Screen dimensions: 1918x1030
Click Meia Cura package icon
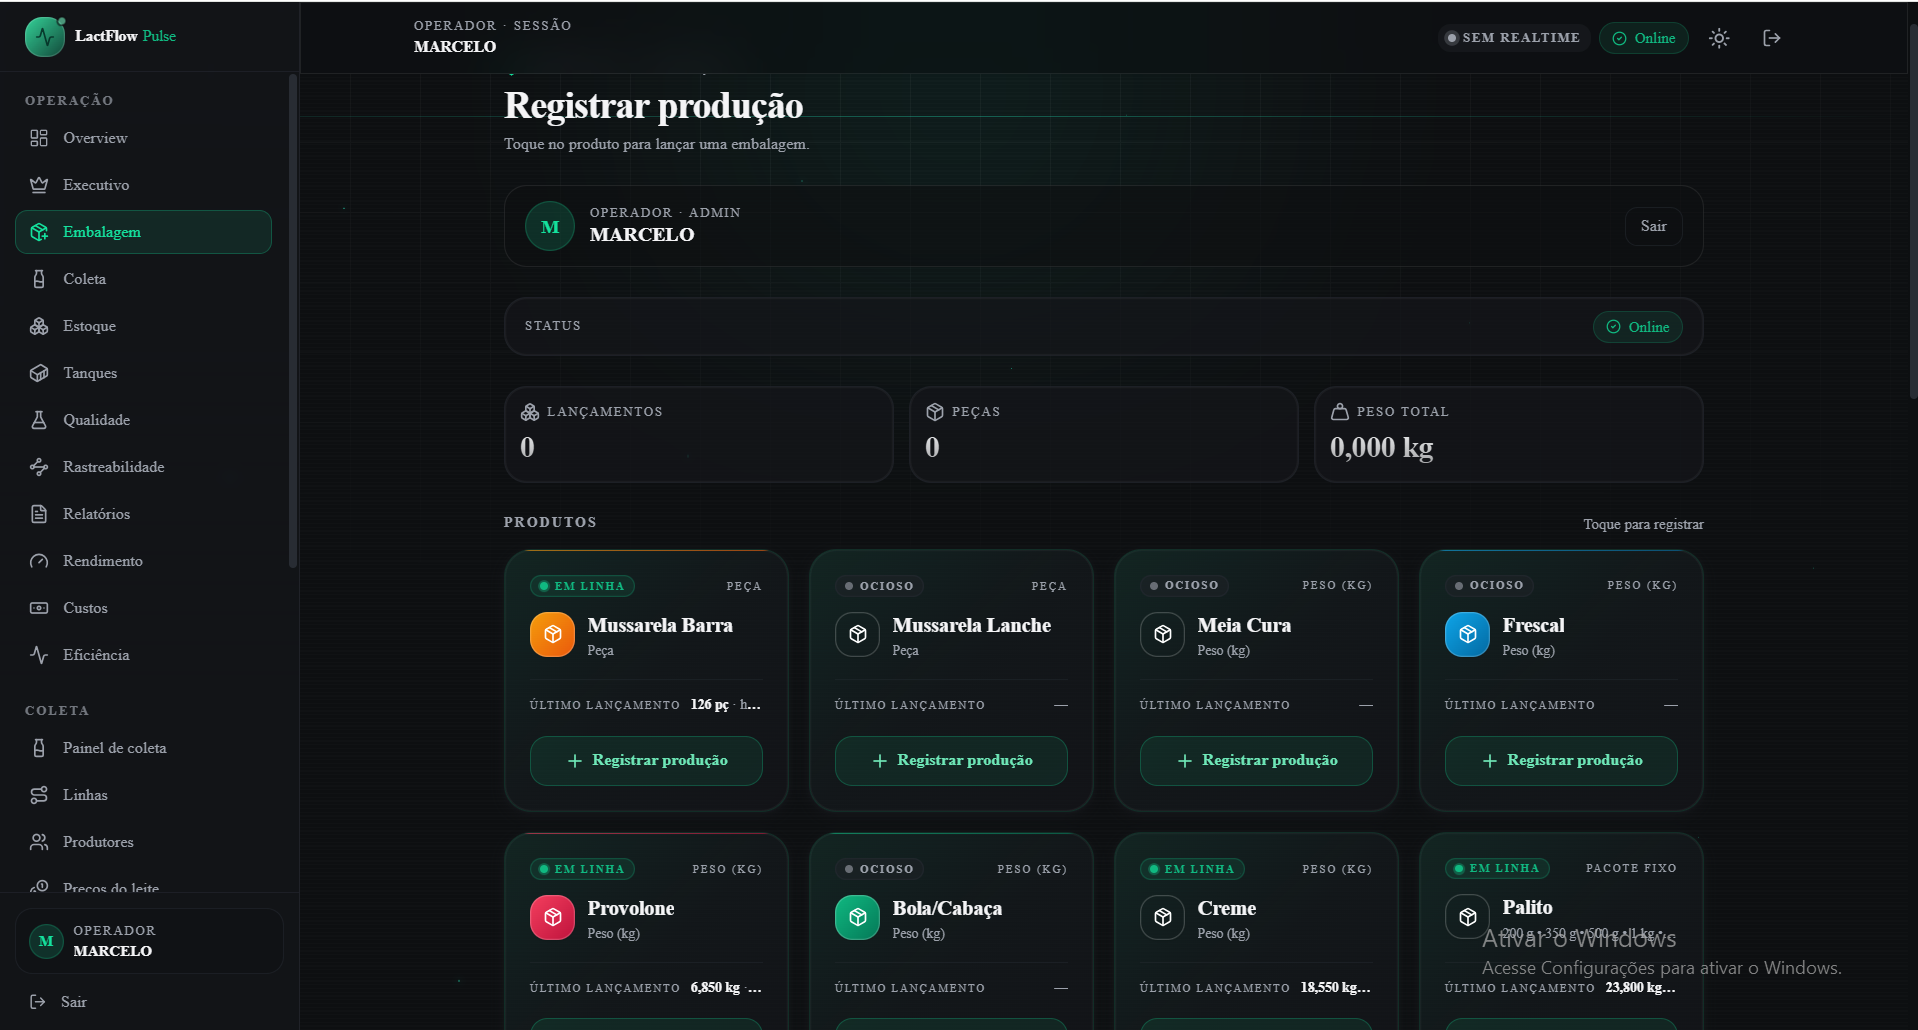point(1162,634)
